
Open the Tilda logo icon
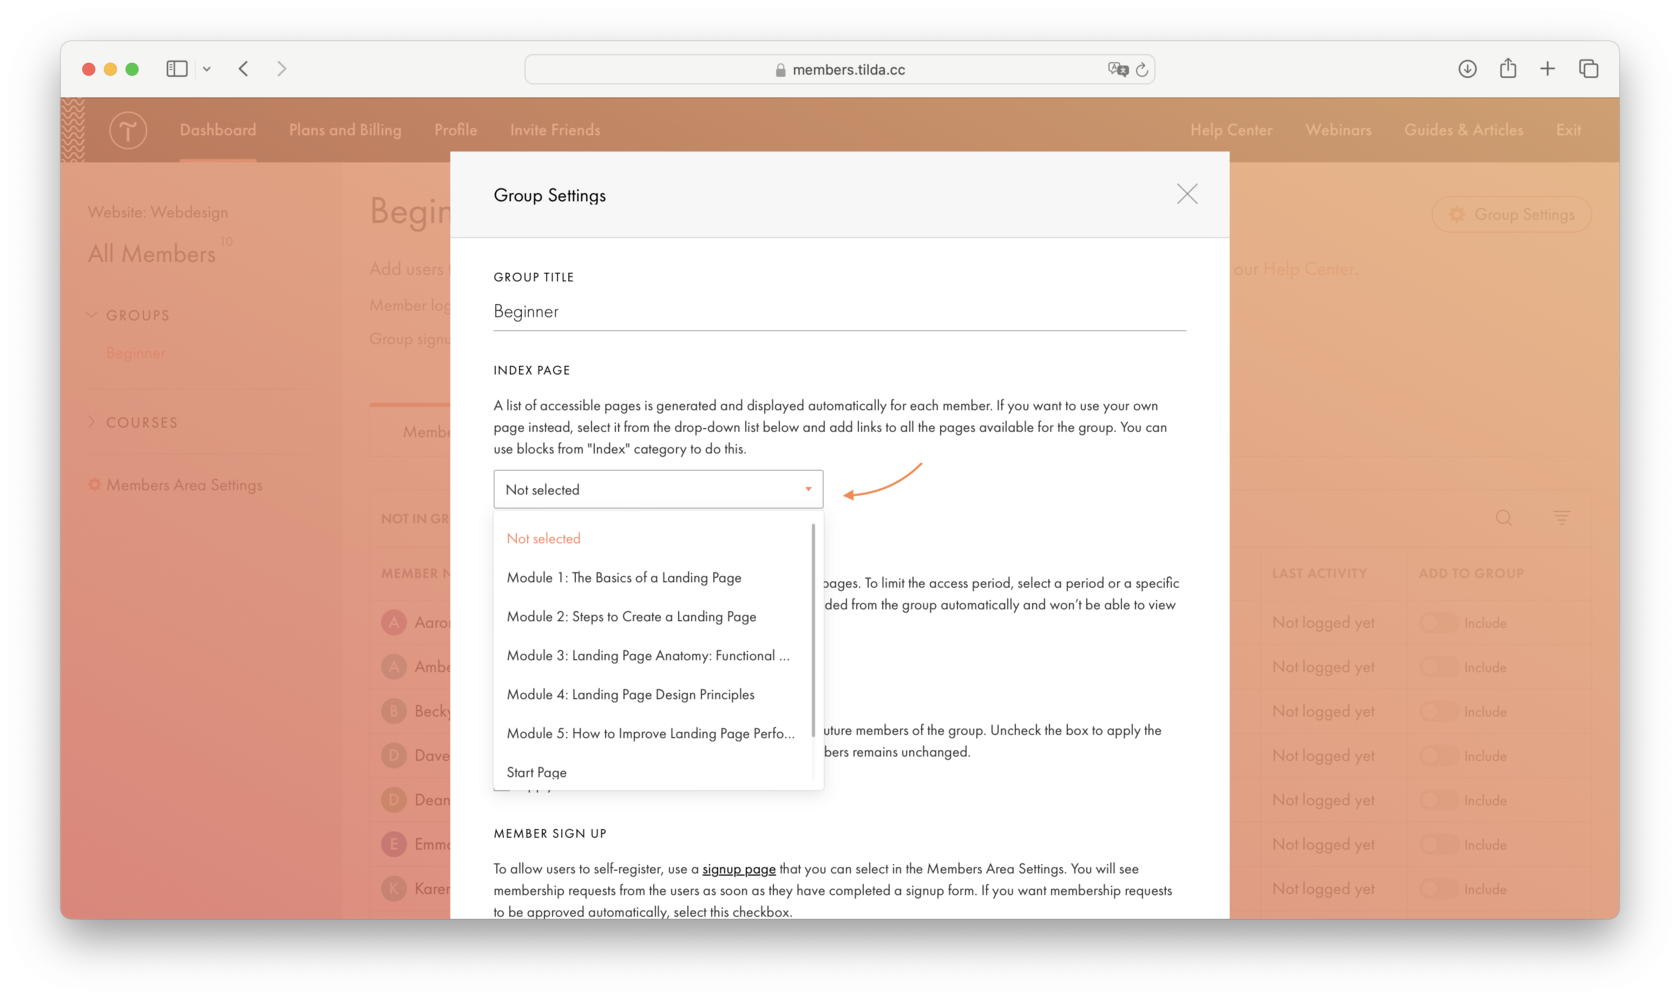(128, 130)
